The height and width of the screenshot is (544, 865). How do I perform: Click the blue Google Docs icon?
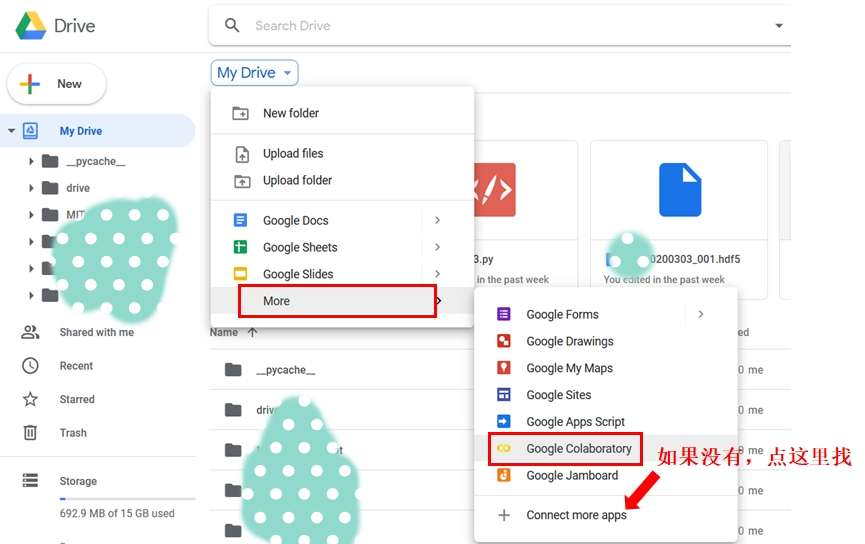(241, 220)
